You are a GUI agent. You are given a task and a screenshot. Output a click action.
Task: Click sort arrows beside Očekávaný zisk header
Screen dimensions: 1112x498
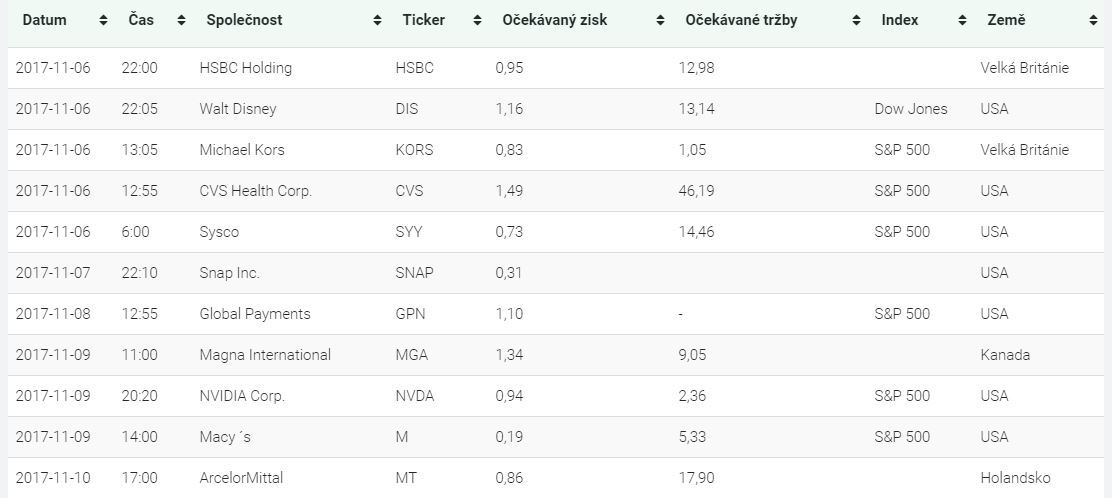click(x=660, y=20)
